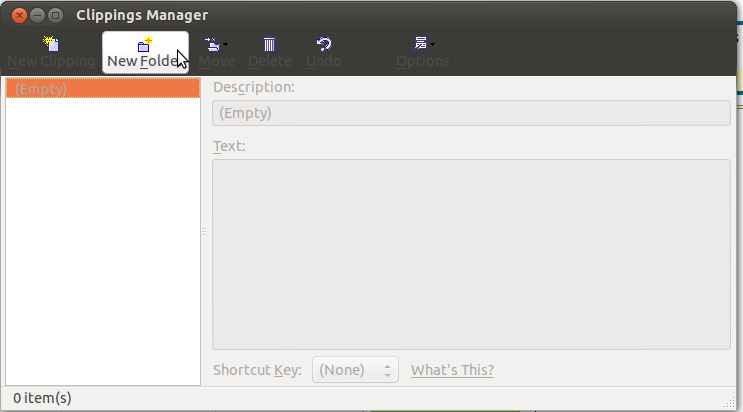Image resolution: width=743 pixels, height=412 pixels.
Task: Click the New Clipping toolbar icon
Action: click(50, 44)
